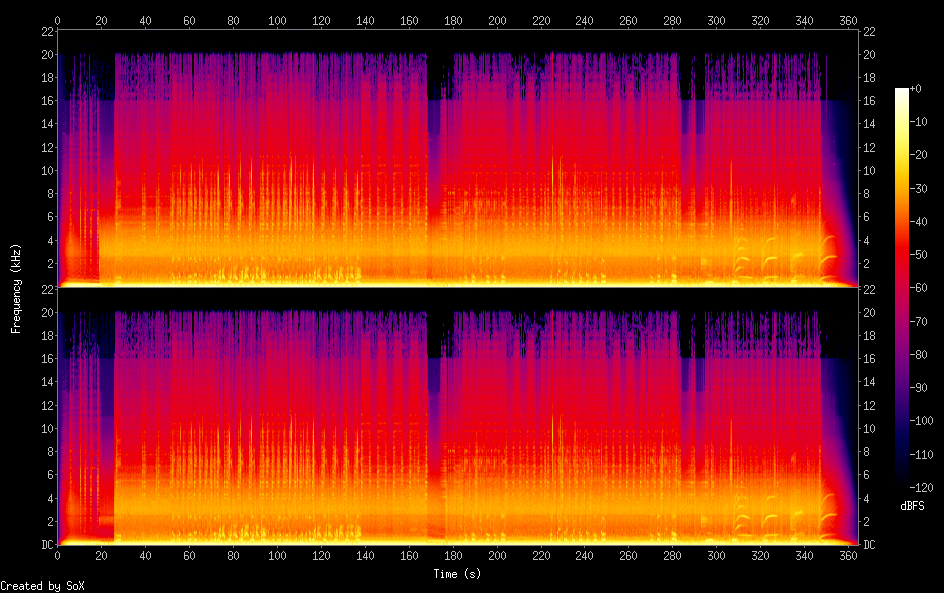The image size is (944, 593).
Task: Select the 240 tick on the bottom time axis
Action: (585, 555)
